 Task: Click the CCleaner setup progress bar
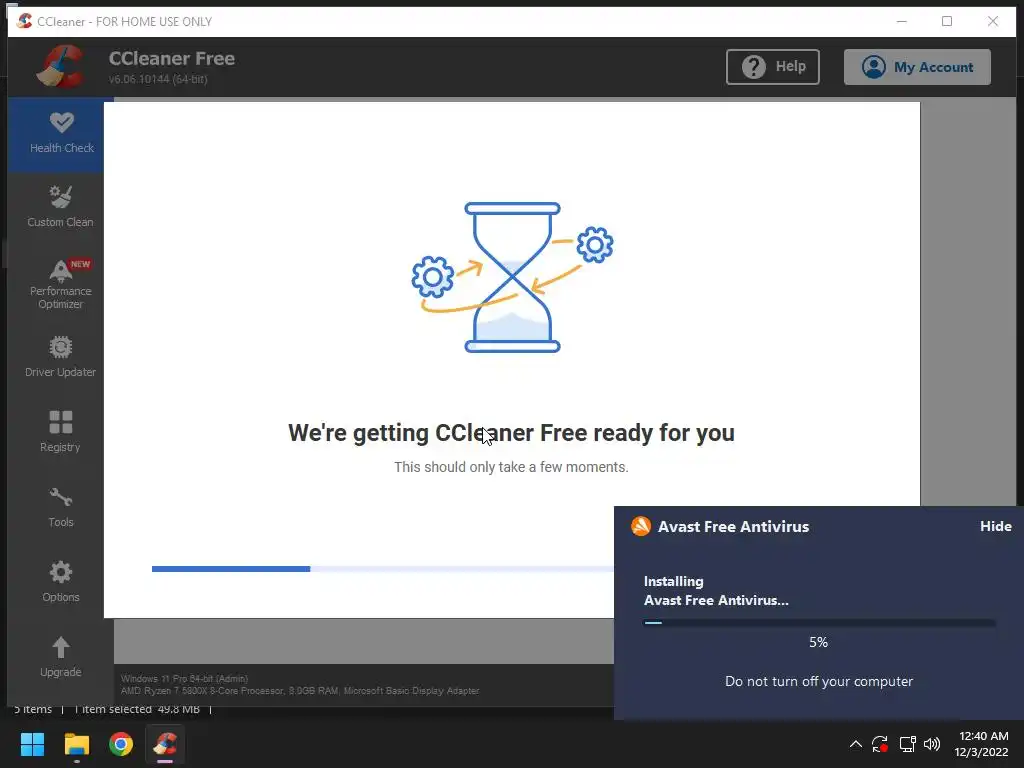382,569
